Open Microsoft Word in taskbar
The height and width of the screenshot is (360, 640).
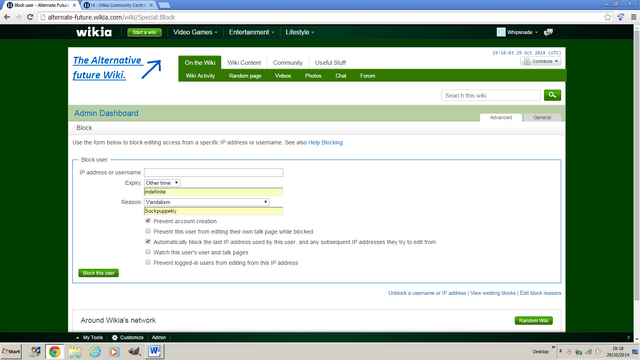tap(154, 351)
